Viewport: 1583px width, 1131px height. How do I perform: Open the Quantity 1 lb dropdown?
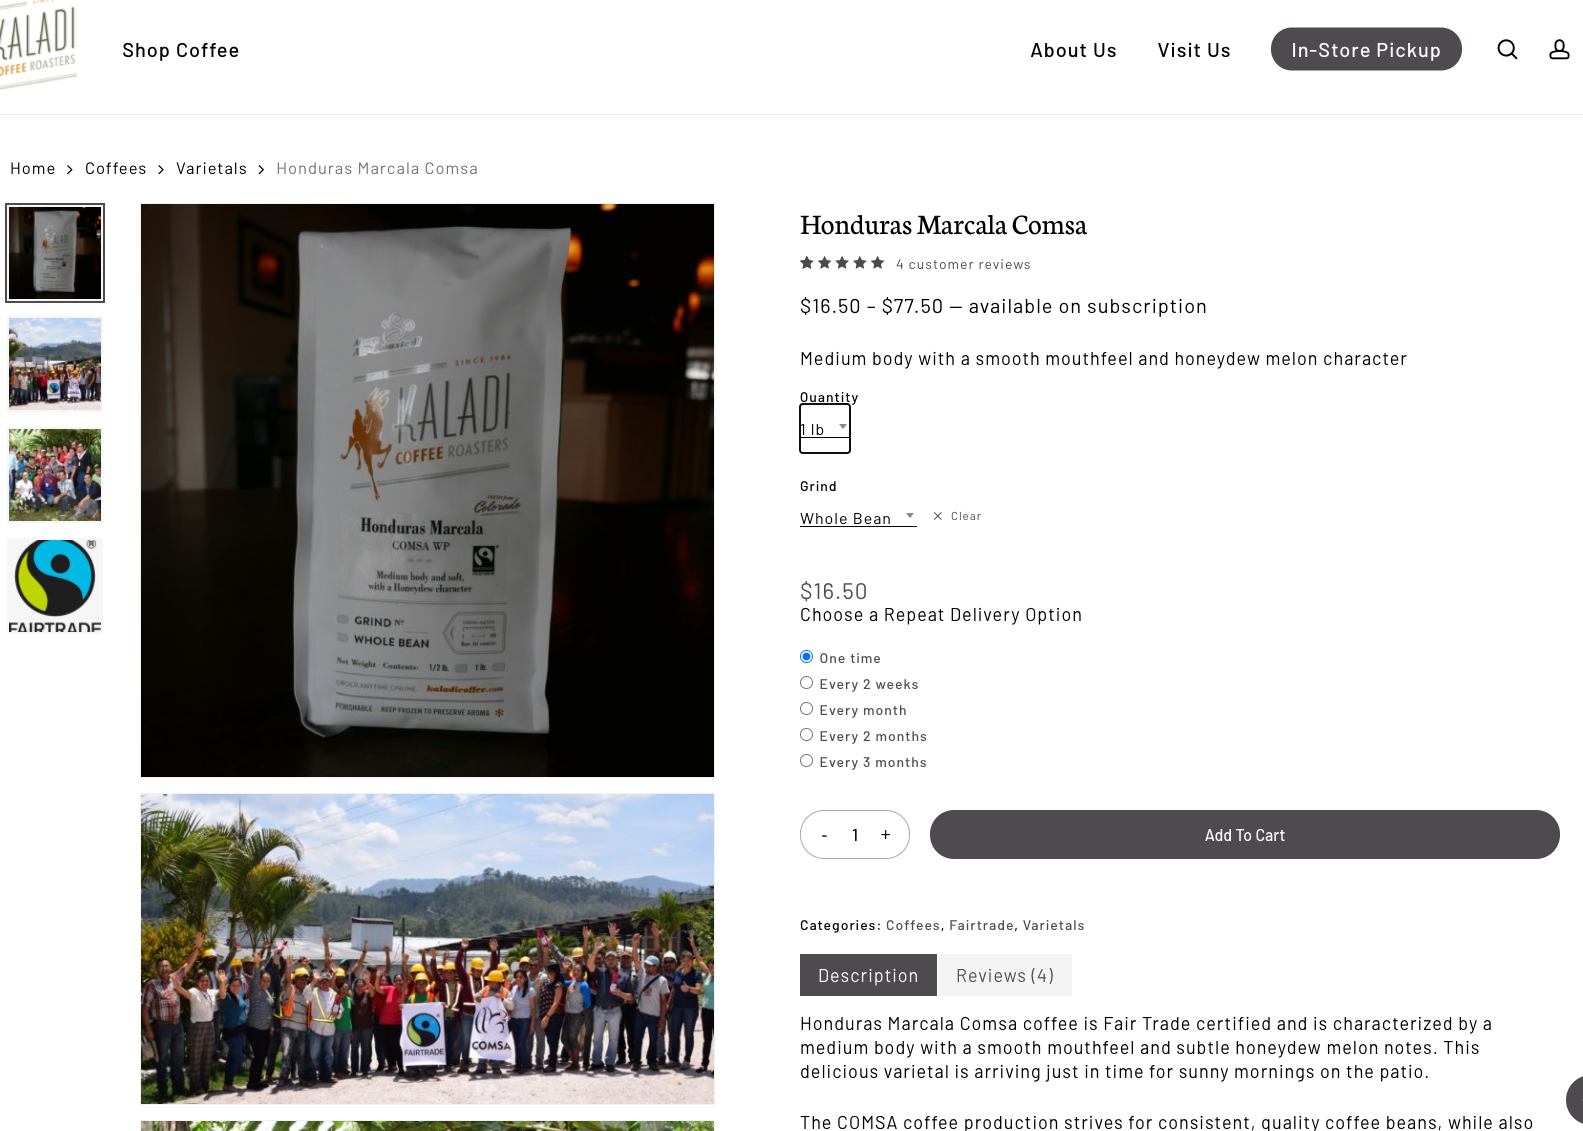pos(825,429)
